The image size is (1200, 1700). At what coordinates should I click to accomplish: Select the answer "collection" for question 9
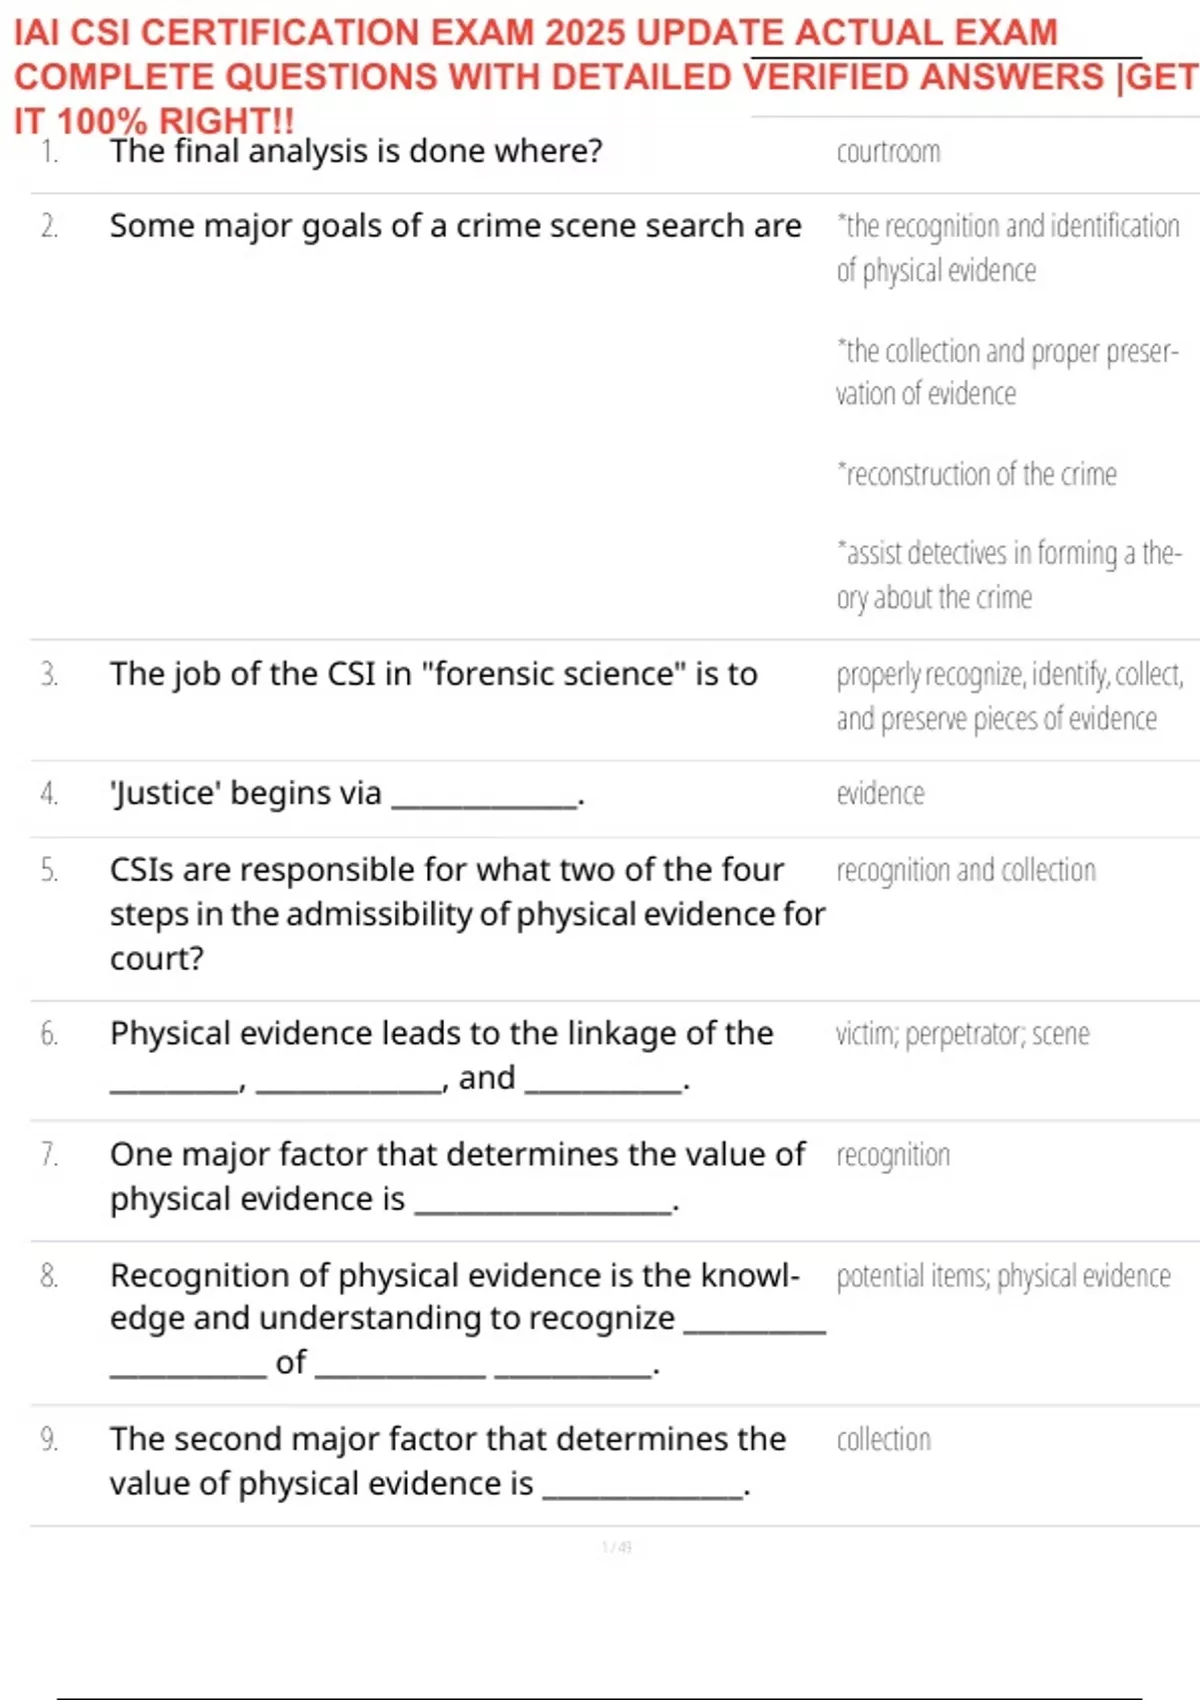[x=883, y=1440]
